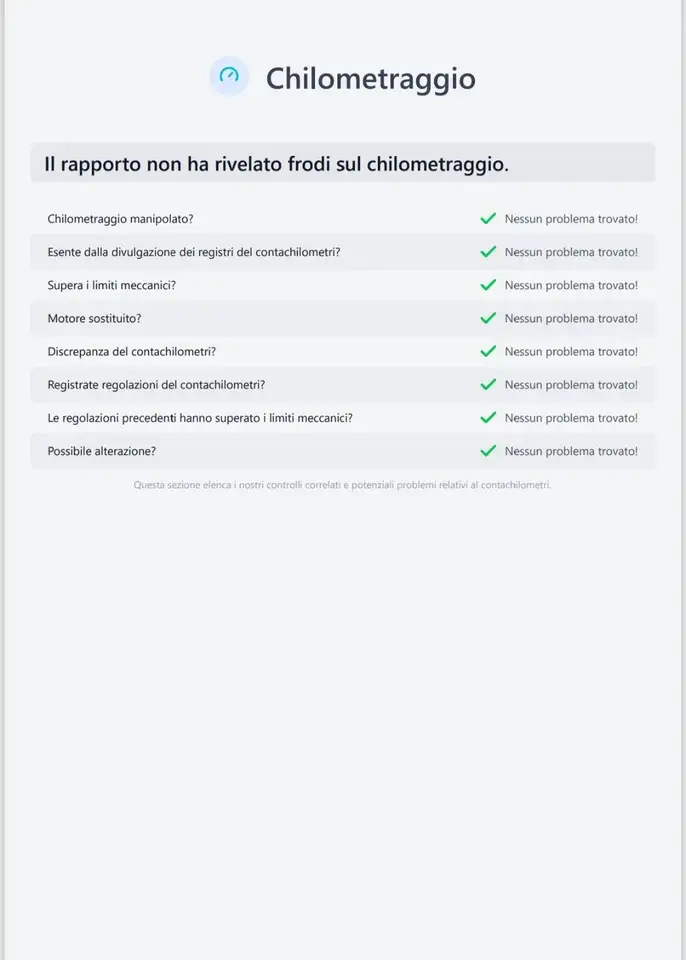The height and width of the screenshot is (960, 686).
Task: Click the speedometer icon beside Chilometraggio
Action: pos(229,76)
